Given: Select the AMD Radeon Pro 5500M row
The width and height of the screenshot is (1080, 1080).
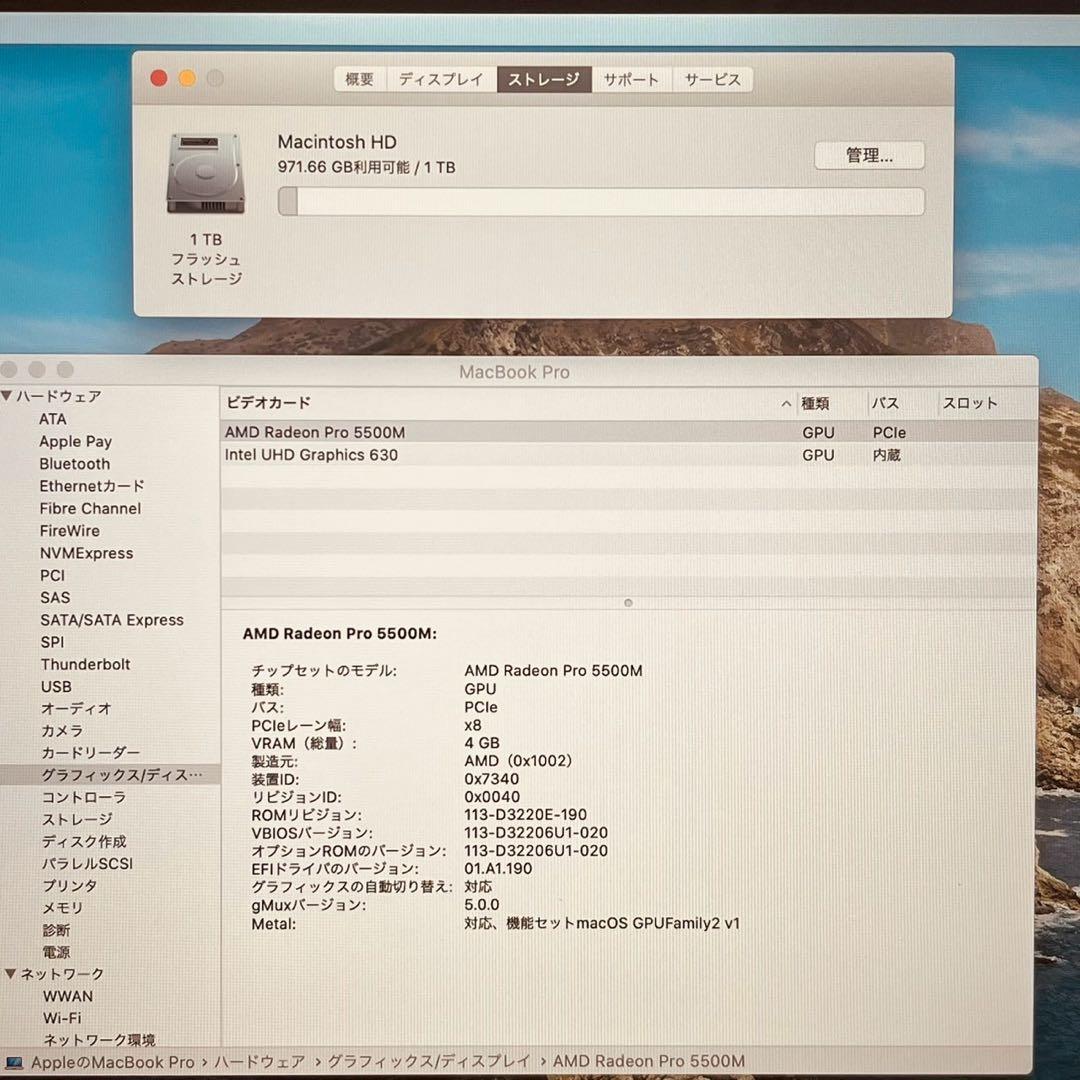Looking at the screenshot, I should click(x=315, y=433).
